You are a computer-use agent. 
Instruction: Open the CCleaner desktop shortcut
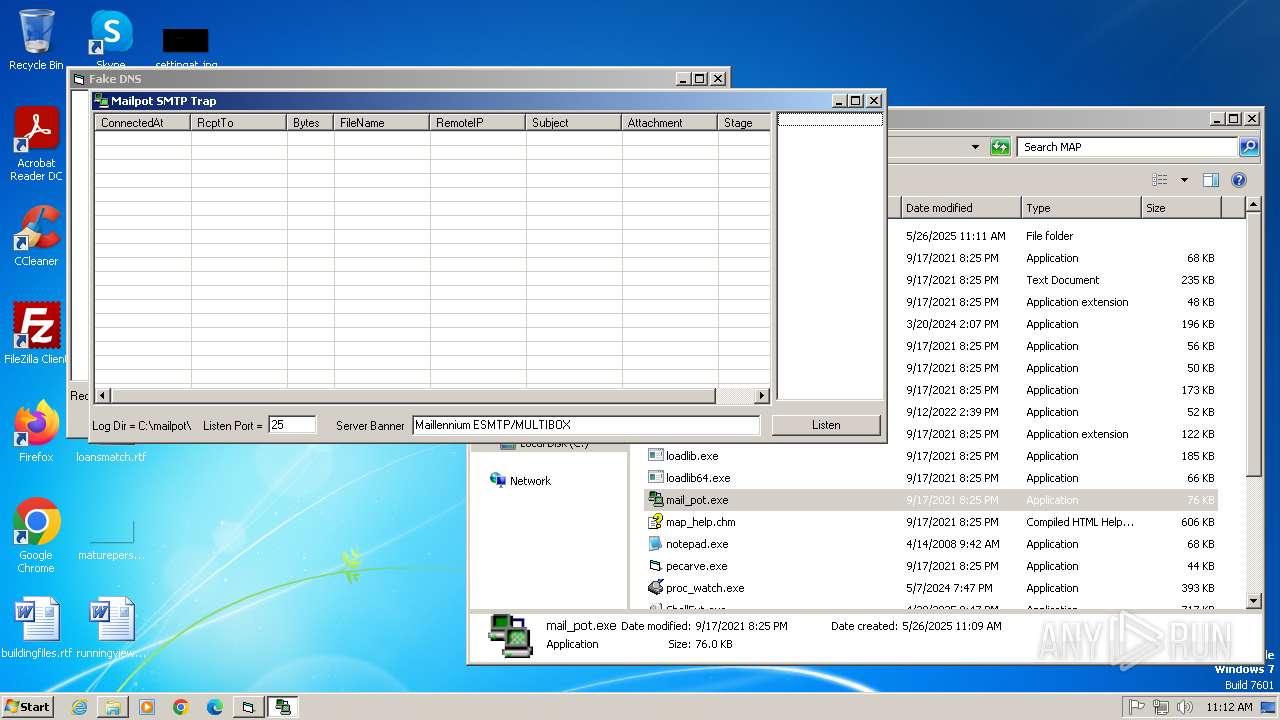click(36, 236)
